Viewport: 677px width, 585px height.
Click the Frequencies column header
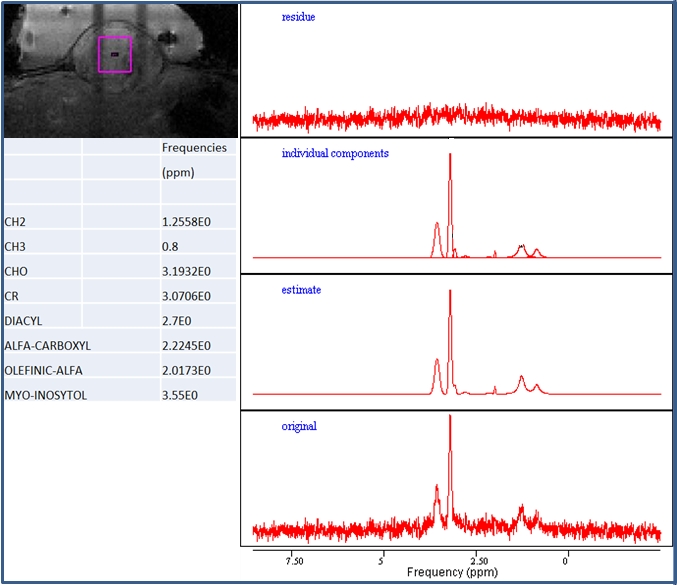tap(194, 148)
